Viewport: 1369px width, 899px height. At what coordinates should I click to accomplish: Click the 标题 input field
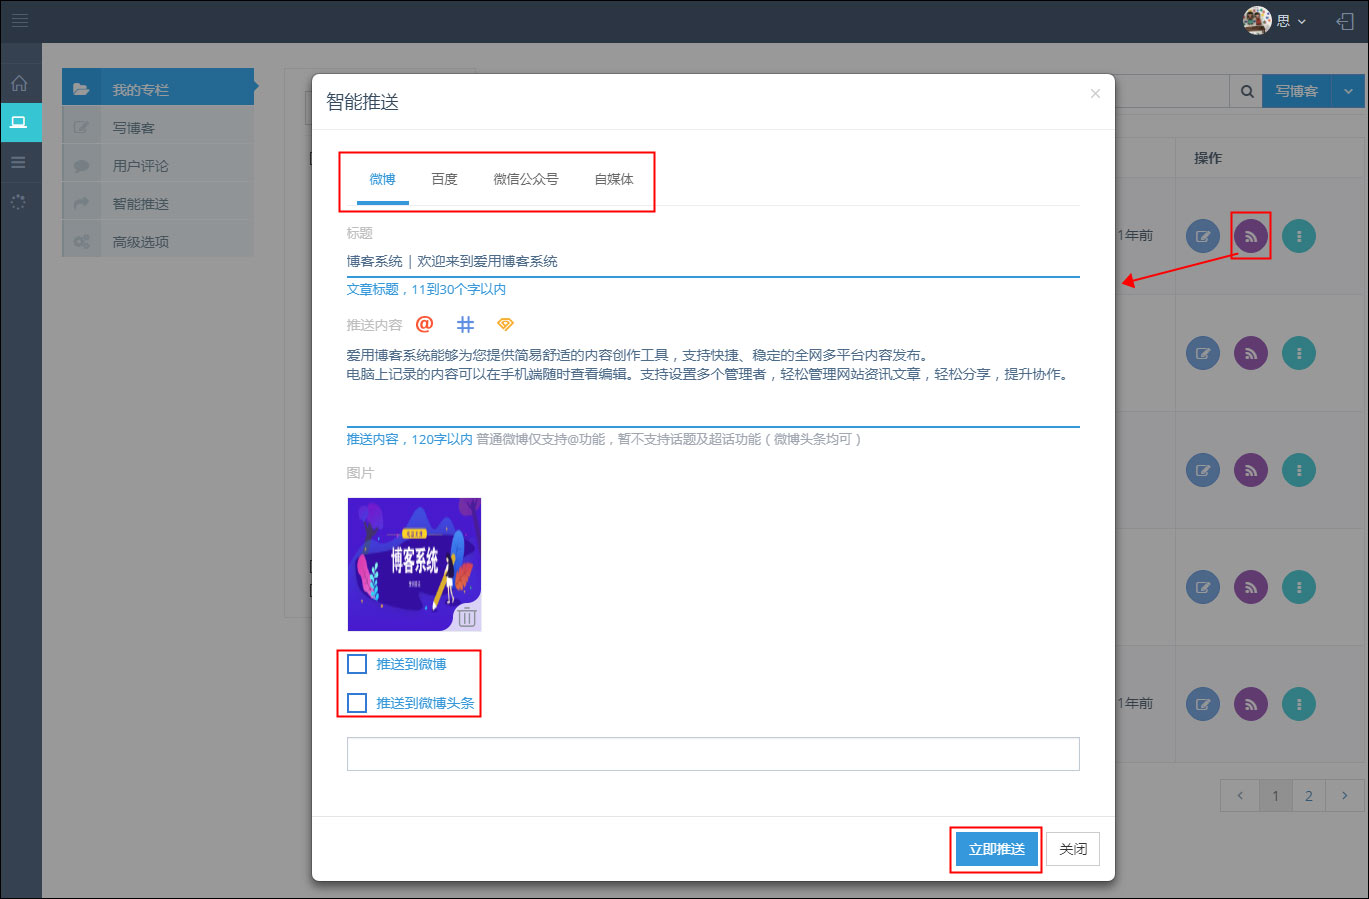pyautogui.click(x=713, y=261)
